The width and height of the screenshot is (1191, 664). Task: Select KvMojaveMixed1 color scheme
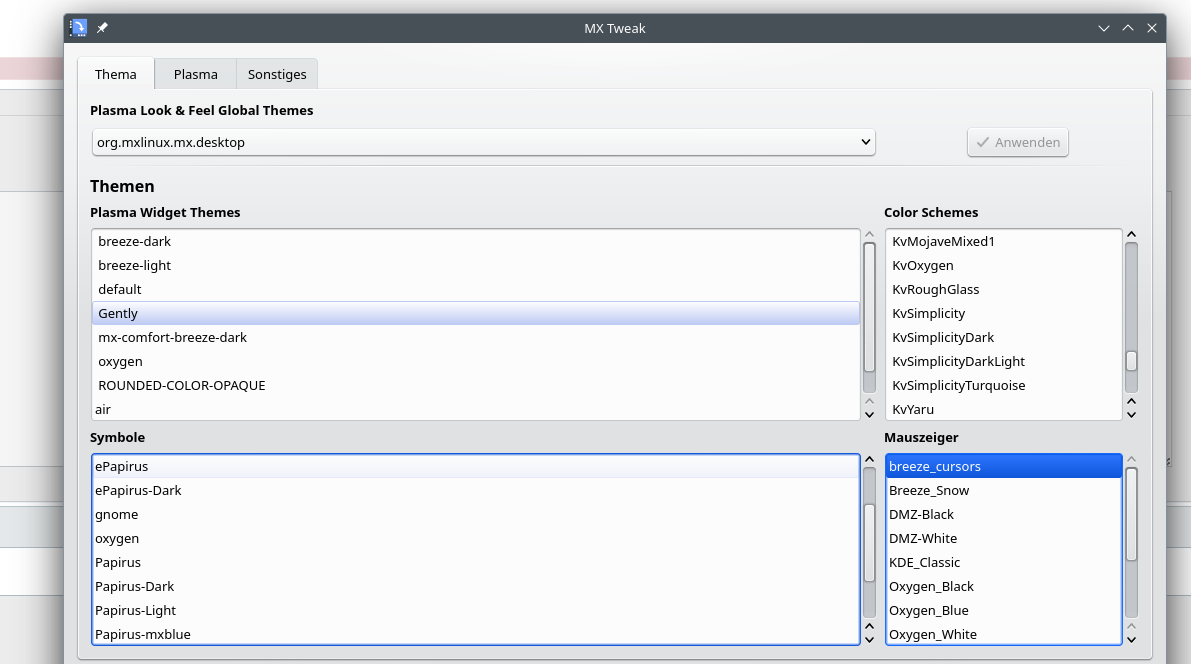click(x=1003, y=241)
